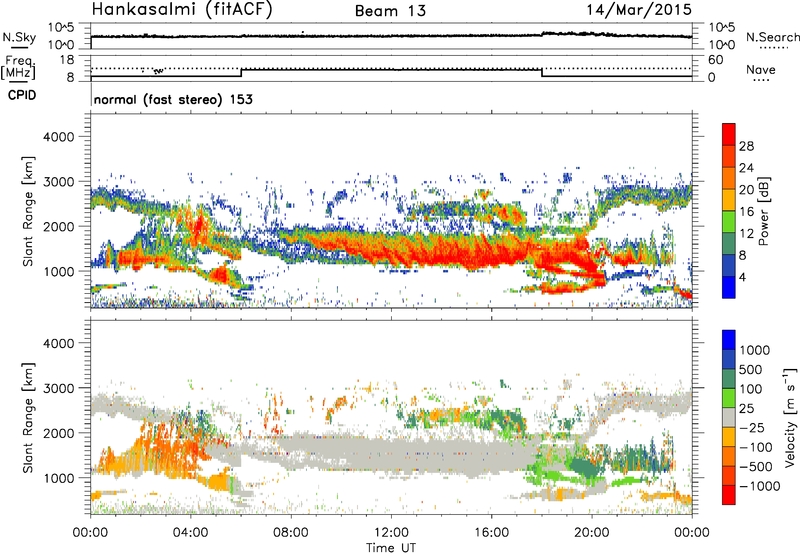
Task: Click the '20:00' time tick label
Action: click(x=591, y=533)
